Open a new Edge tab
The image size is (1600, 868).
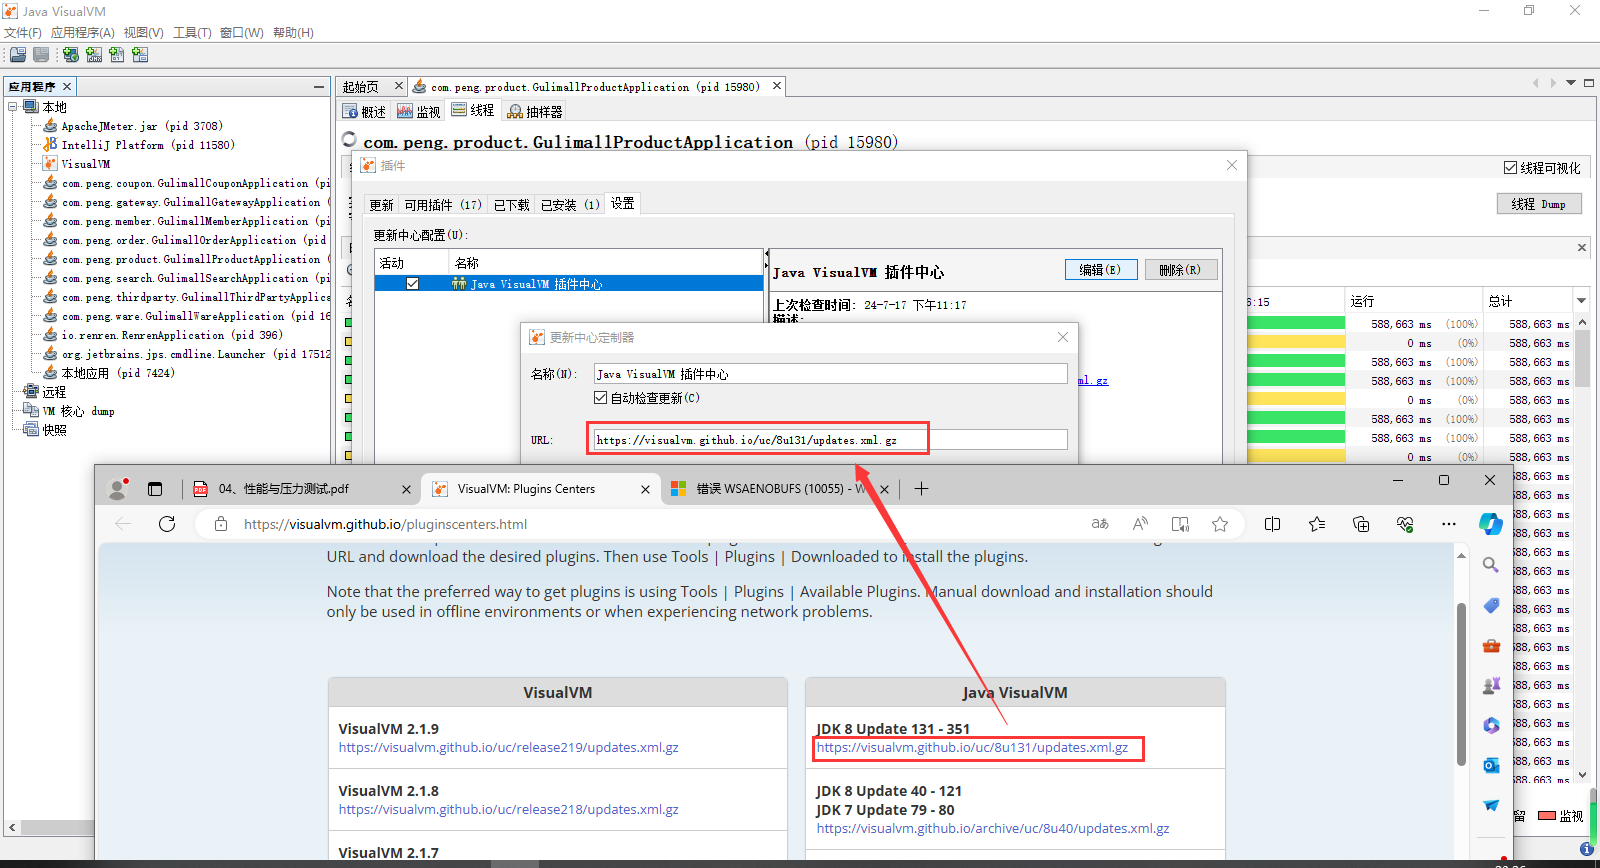click(921, 489)
